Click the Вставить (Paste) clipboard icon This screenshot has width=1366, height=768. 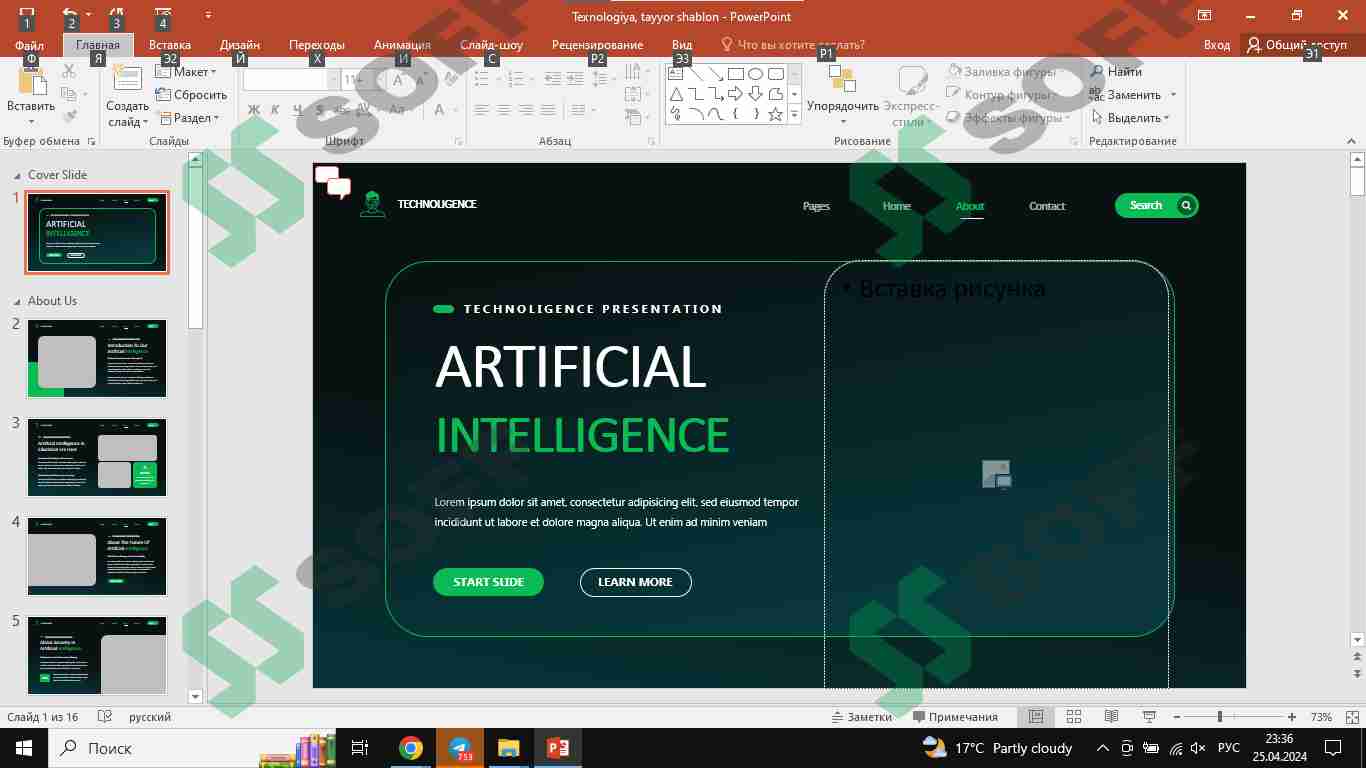(30, 82)
